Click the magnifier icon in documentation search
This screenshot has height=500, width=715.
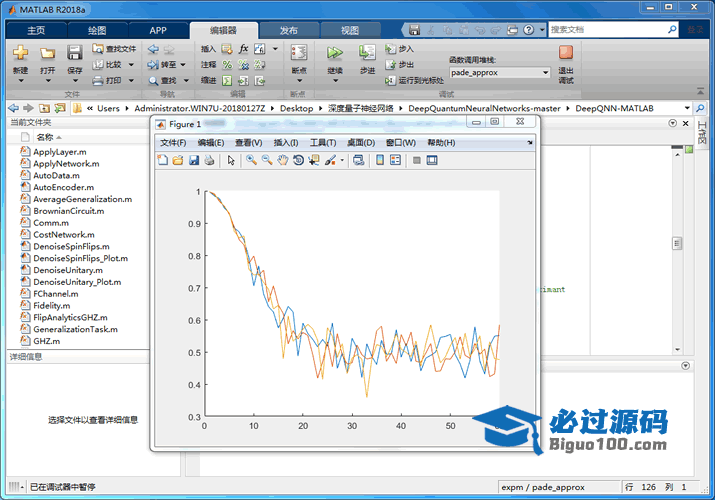[x=672, y=30]
